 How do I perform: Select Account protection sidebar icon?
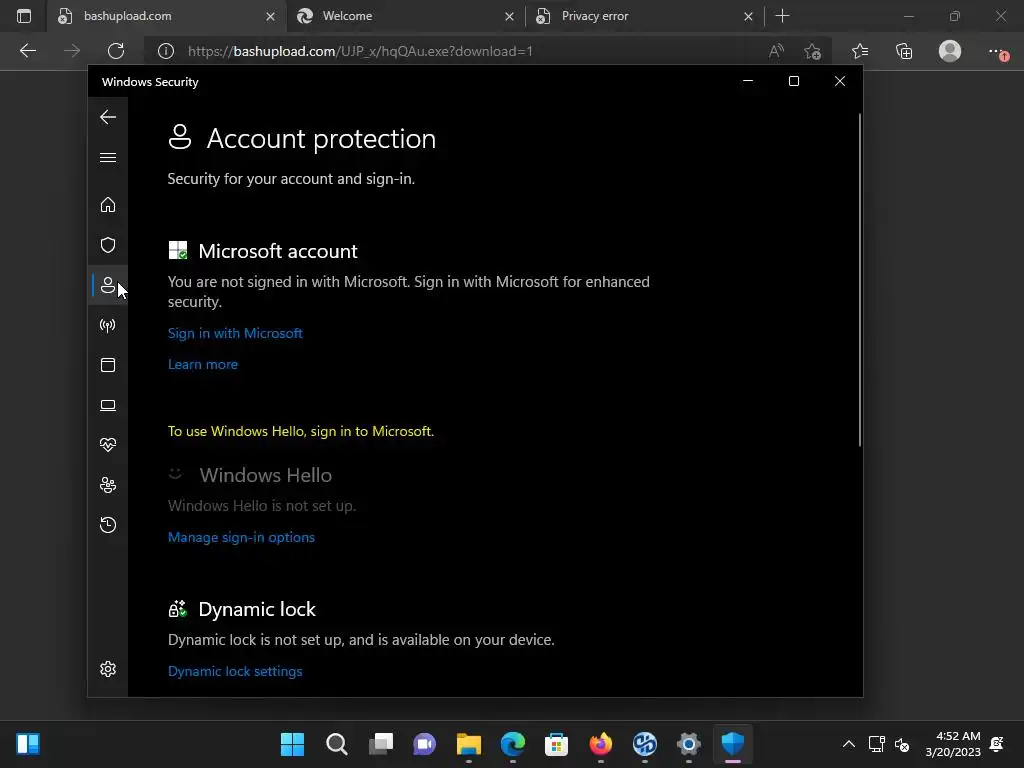108,285
